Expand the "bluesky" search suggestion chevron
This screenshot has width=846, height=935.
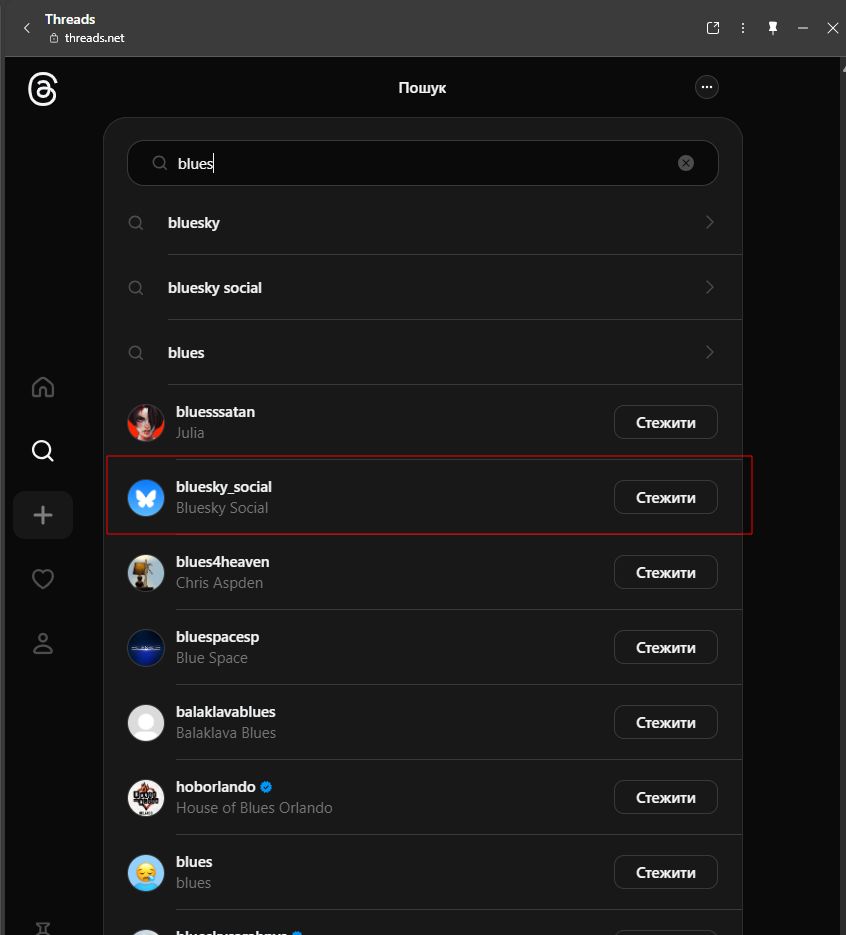tap(710, 222)
